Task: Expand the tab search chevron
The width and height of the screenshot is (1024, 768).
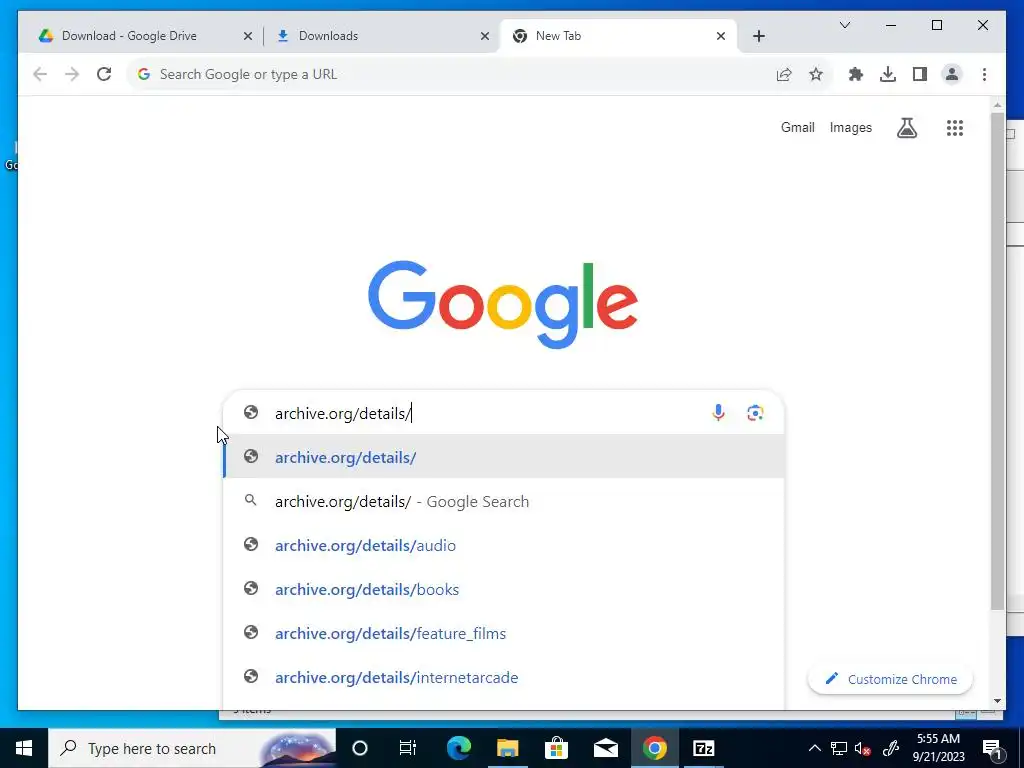Action: pos(844,25)
